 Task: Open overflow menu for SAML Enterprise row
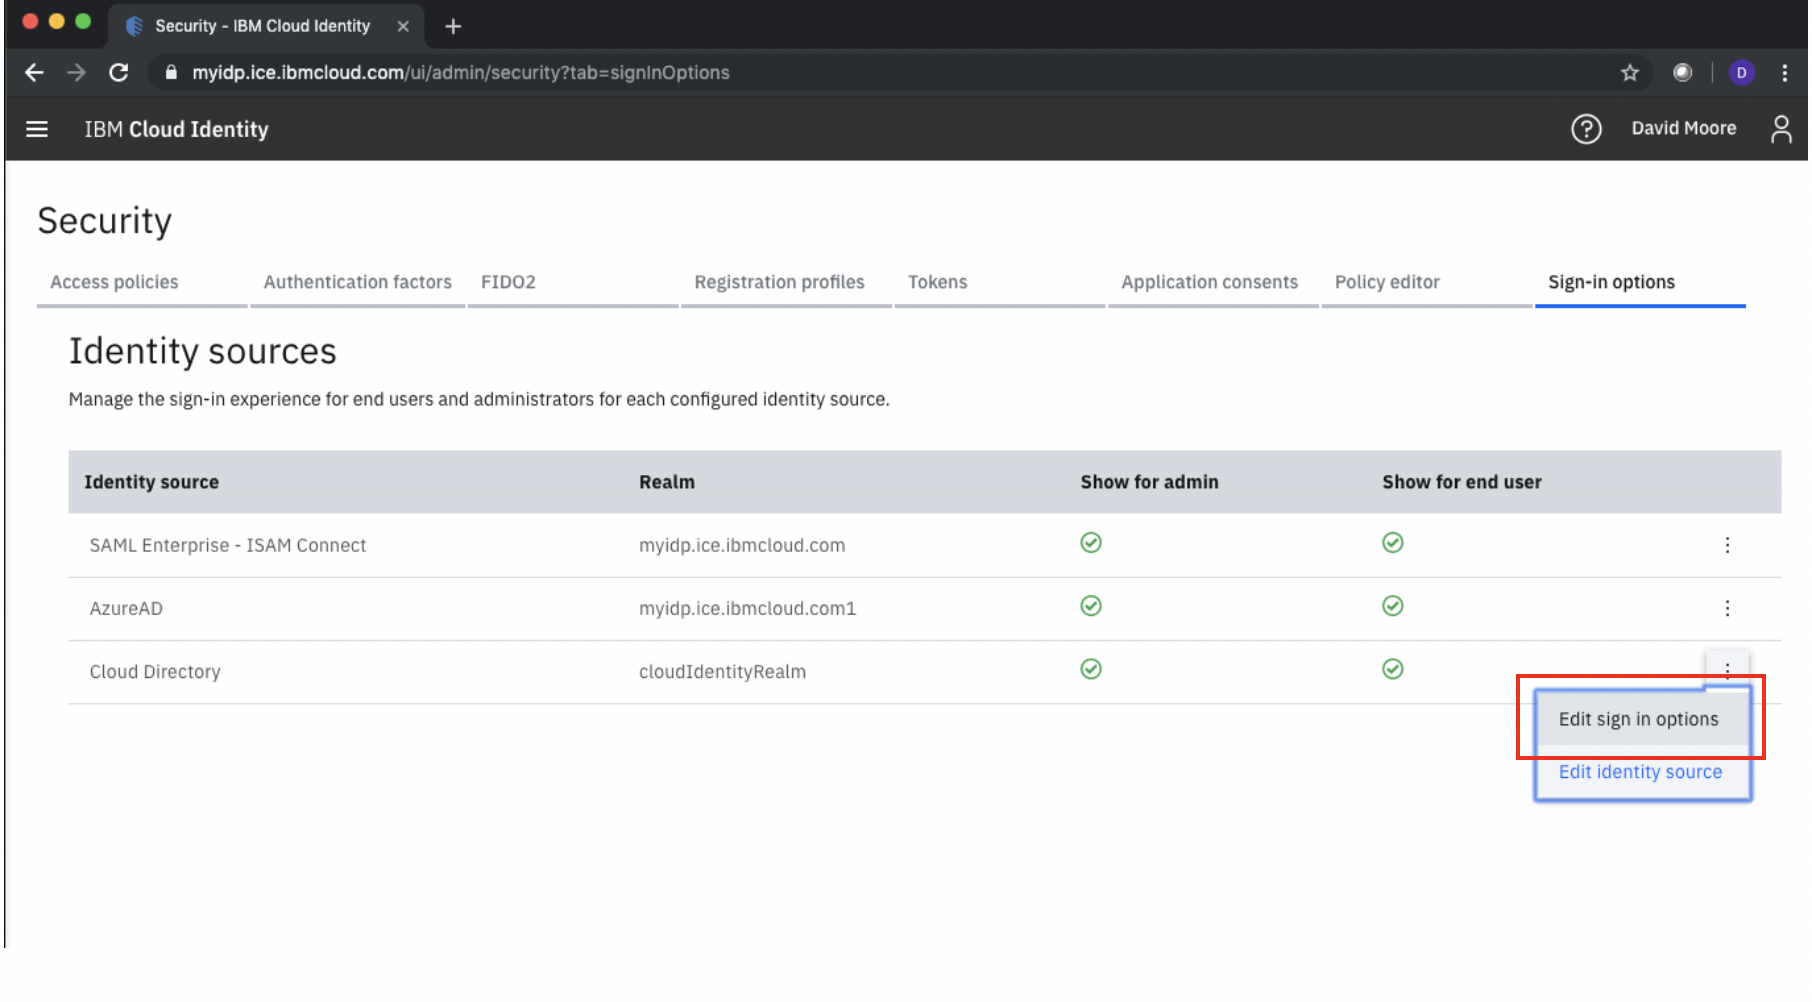[1727, 545]
